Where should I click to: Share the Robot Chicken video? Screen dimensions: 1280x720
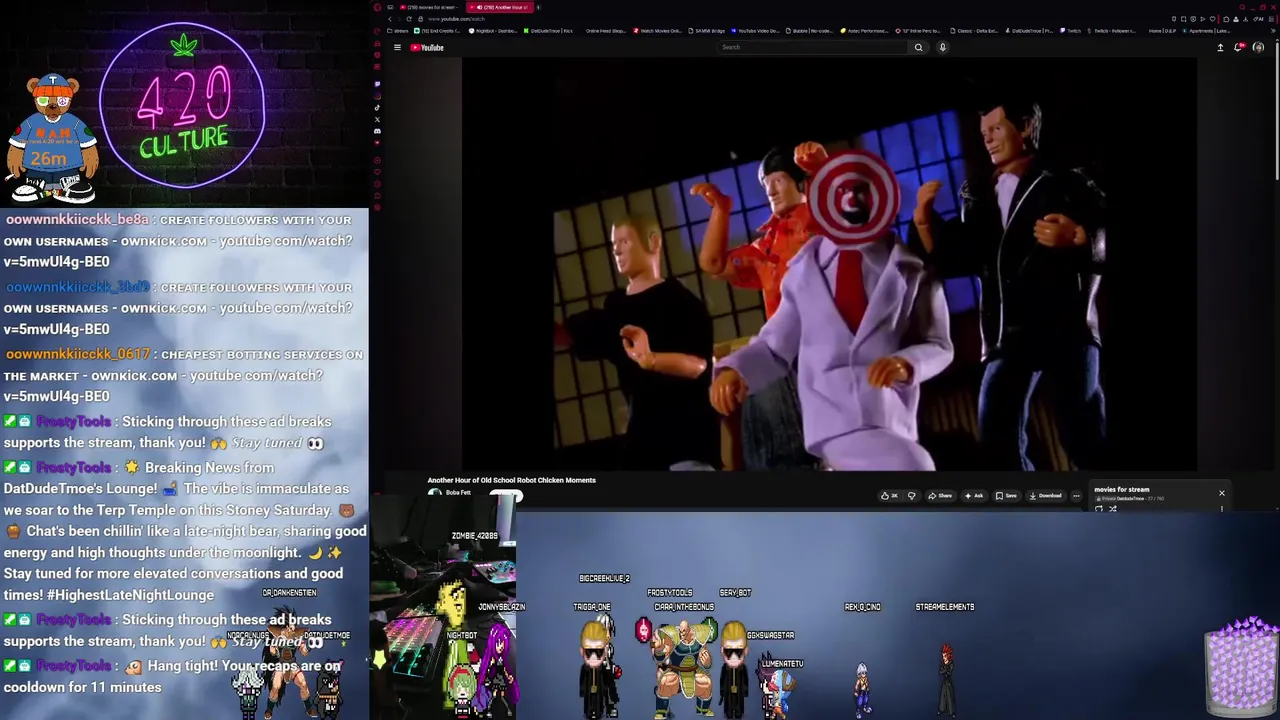pos(939,496)
